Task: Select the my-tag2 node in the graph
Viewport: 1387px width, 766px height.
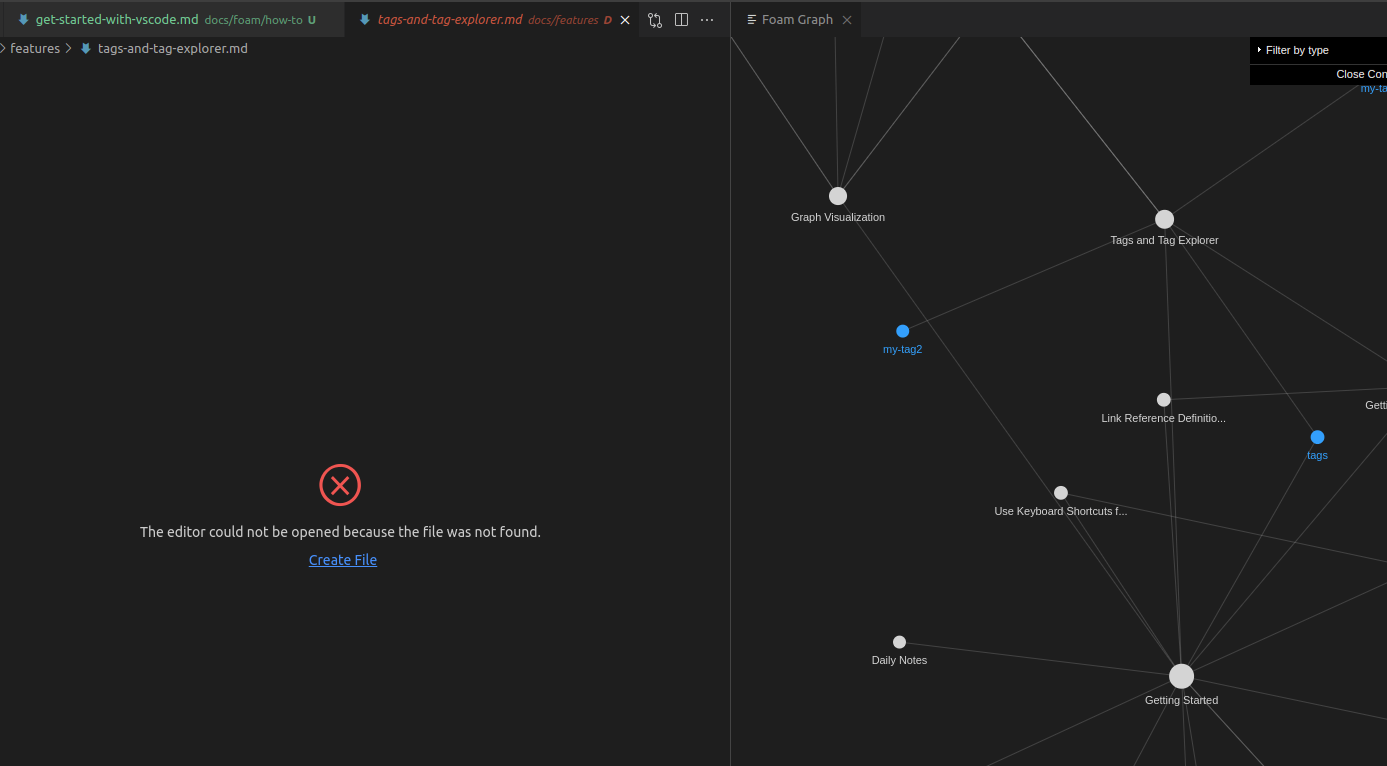Action: [902, 331]
